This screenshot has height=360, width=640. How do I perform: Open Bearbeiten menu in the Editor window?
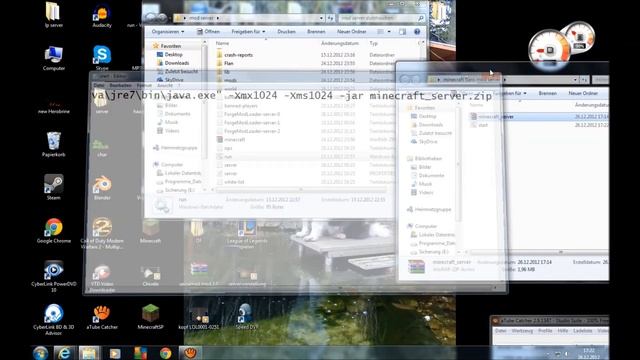(x=120, y=85)
